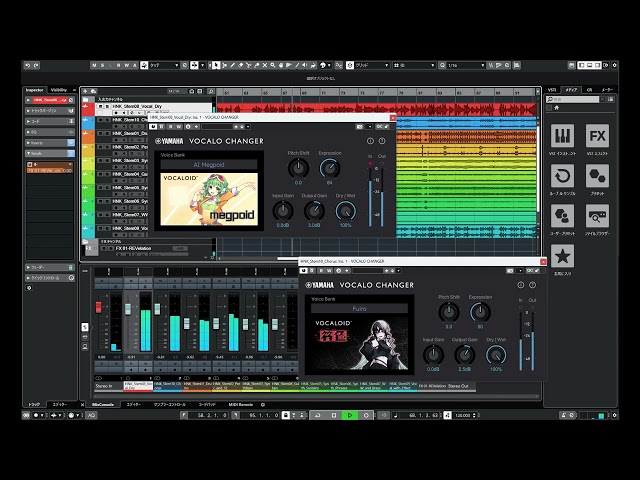This screenshot has width=640, height=480.
Task: Click the Undo arrow in the toolbar
Action: (28, 65)
